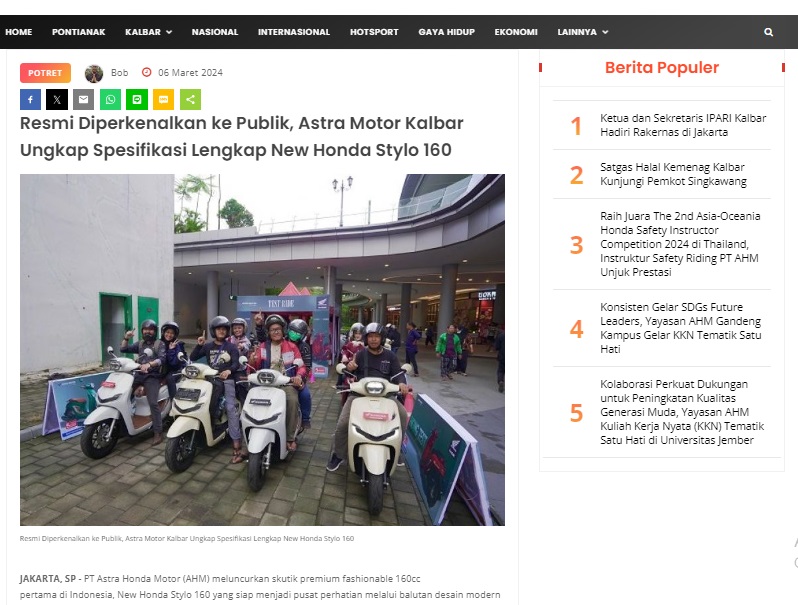Open Honda Safety Instructor Competition article
The height and width of the screenshot is (605, 798).
tap(680, 244)
